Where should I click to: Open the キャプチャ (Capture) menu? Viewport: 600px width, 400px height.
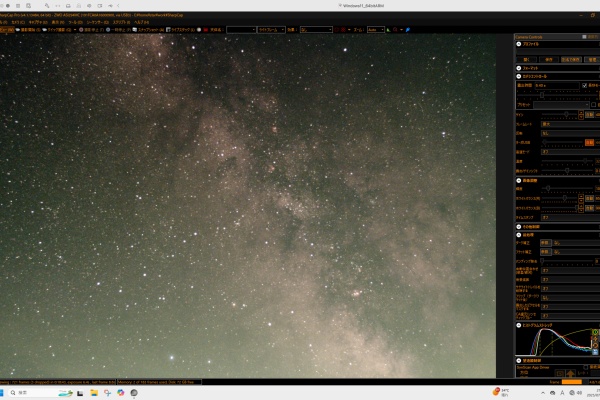[38, 22]
